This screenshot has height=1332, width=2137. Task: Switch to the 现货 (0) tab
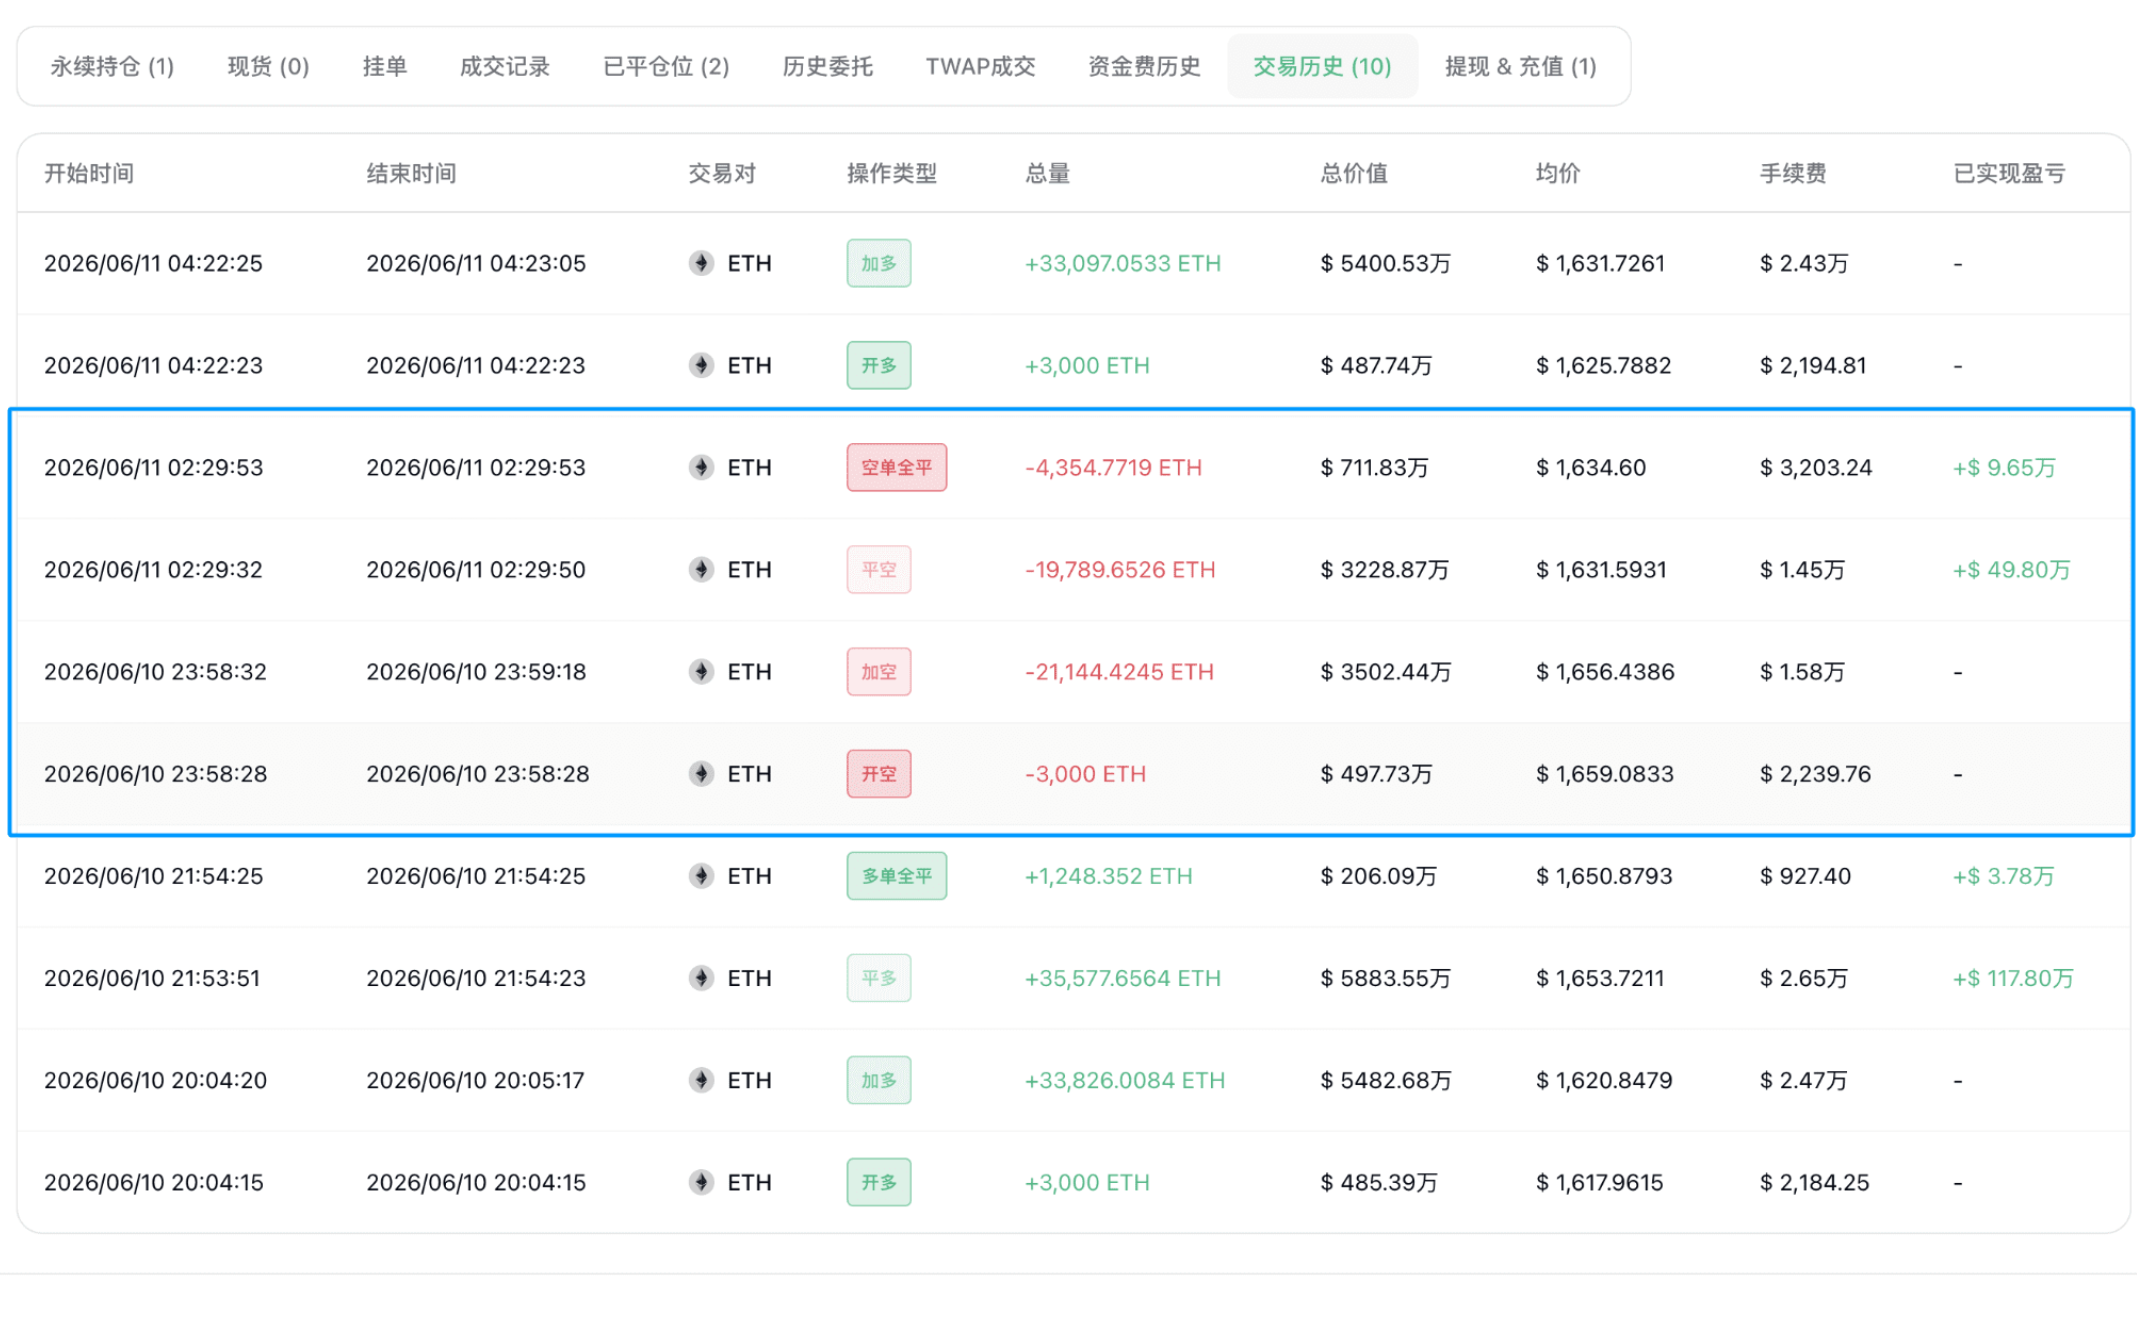[x=268, y=66]
